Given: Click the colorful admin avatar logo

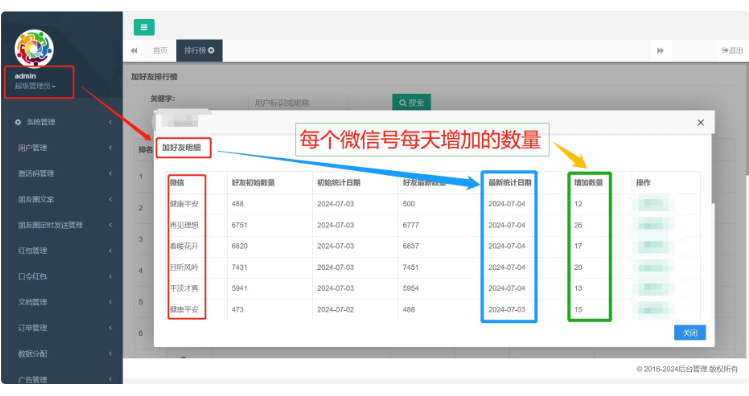Looking at the screenshot, I should click(x=34, y=48).
